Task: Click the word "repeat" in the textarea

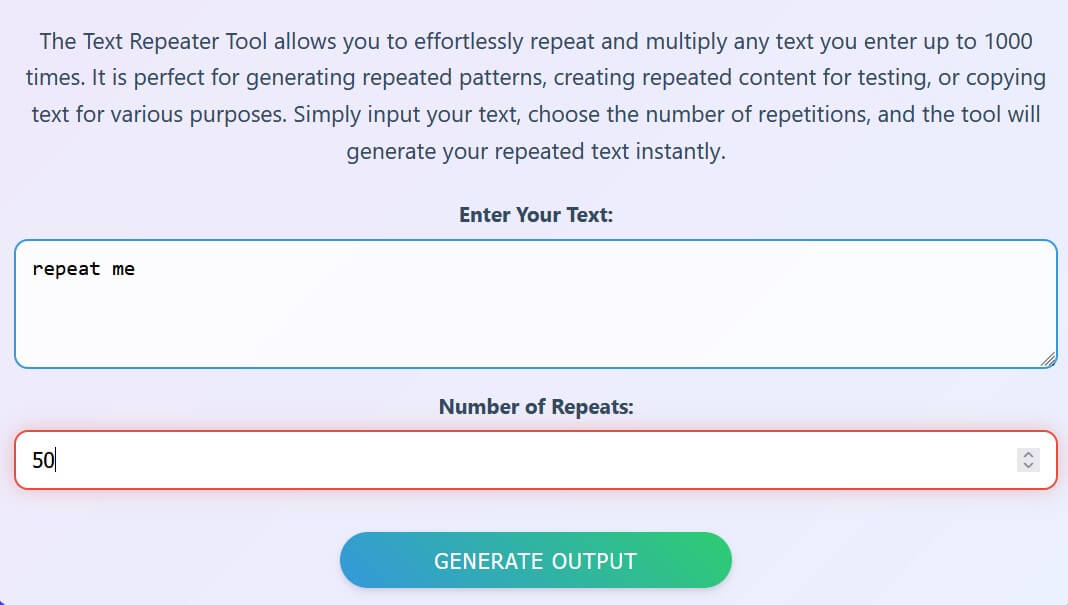Action: [x=66, y=269]
